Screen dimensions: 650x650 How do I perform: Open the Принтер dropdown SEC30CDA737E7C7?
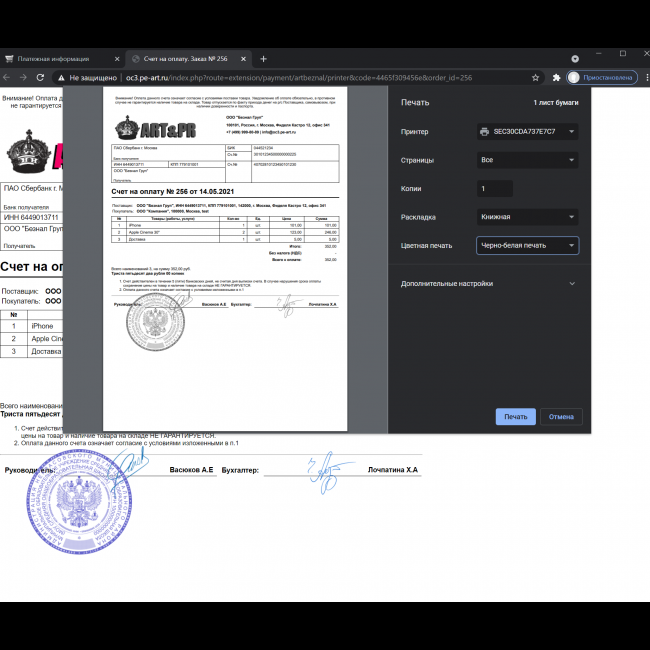coord(527,131)
